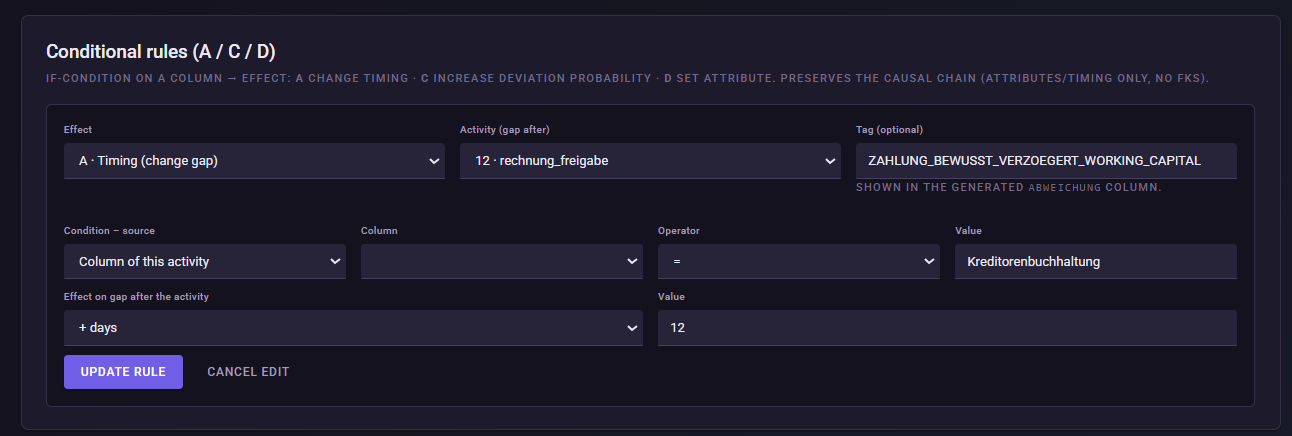Click the chevron arrow on the Activity (gap after) dropdown
The height and width of the screenshot is (436, 1292).
(829, 161)
